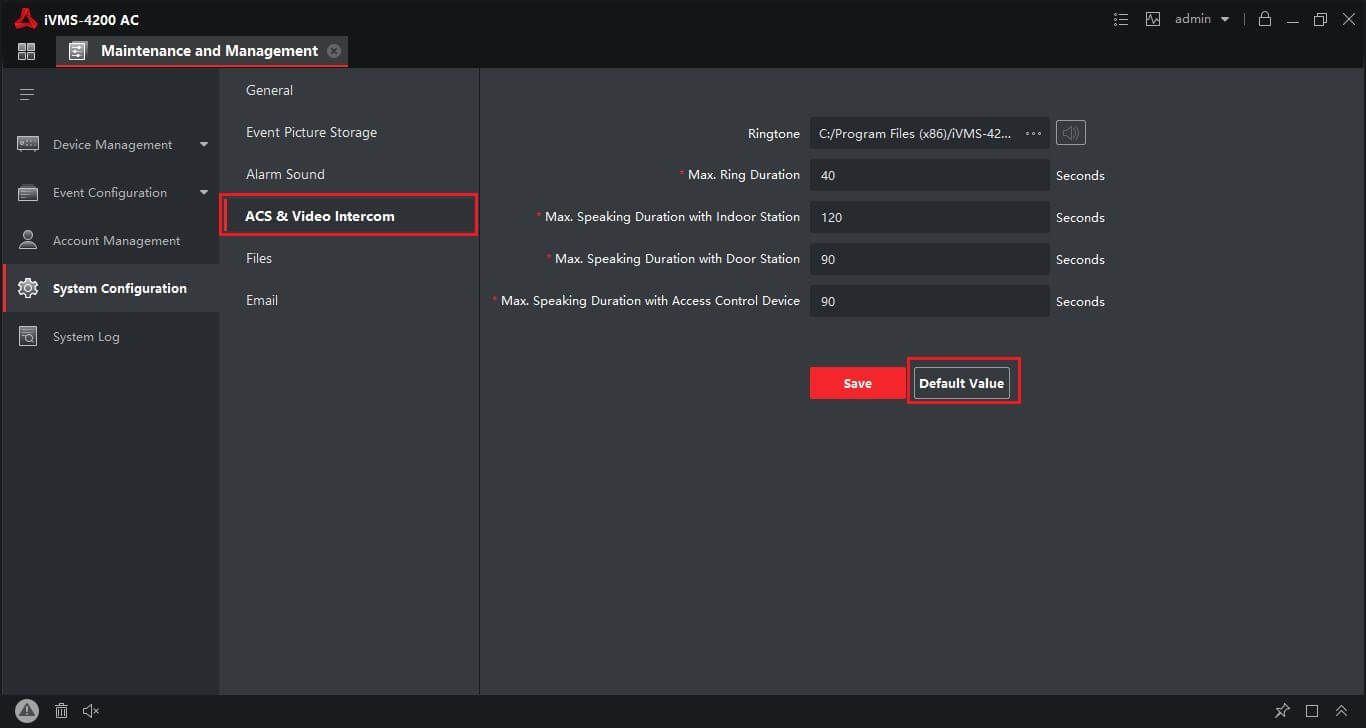Open System Log
The height and width of the screenshot is (728, 1366).
point(110,337)
